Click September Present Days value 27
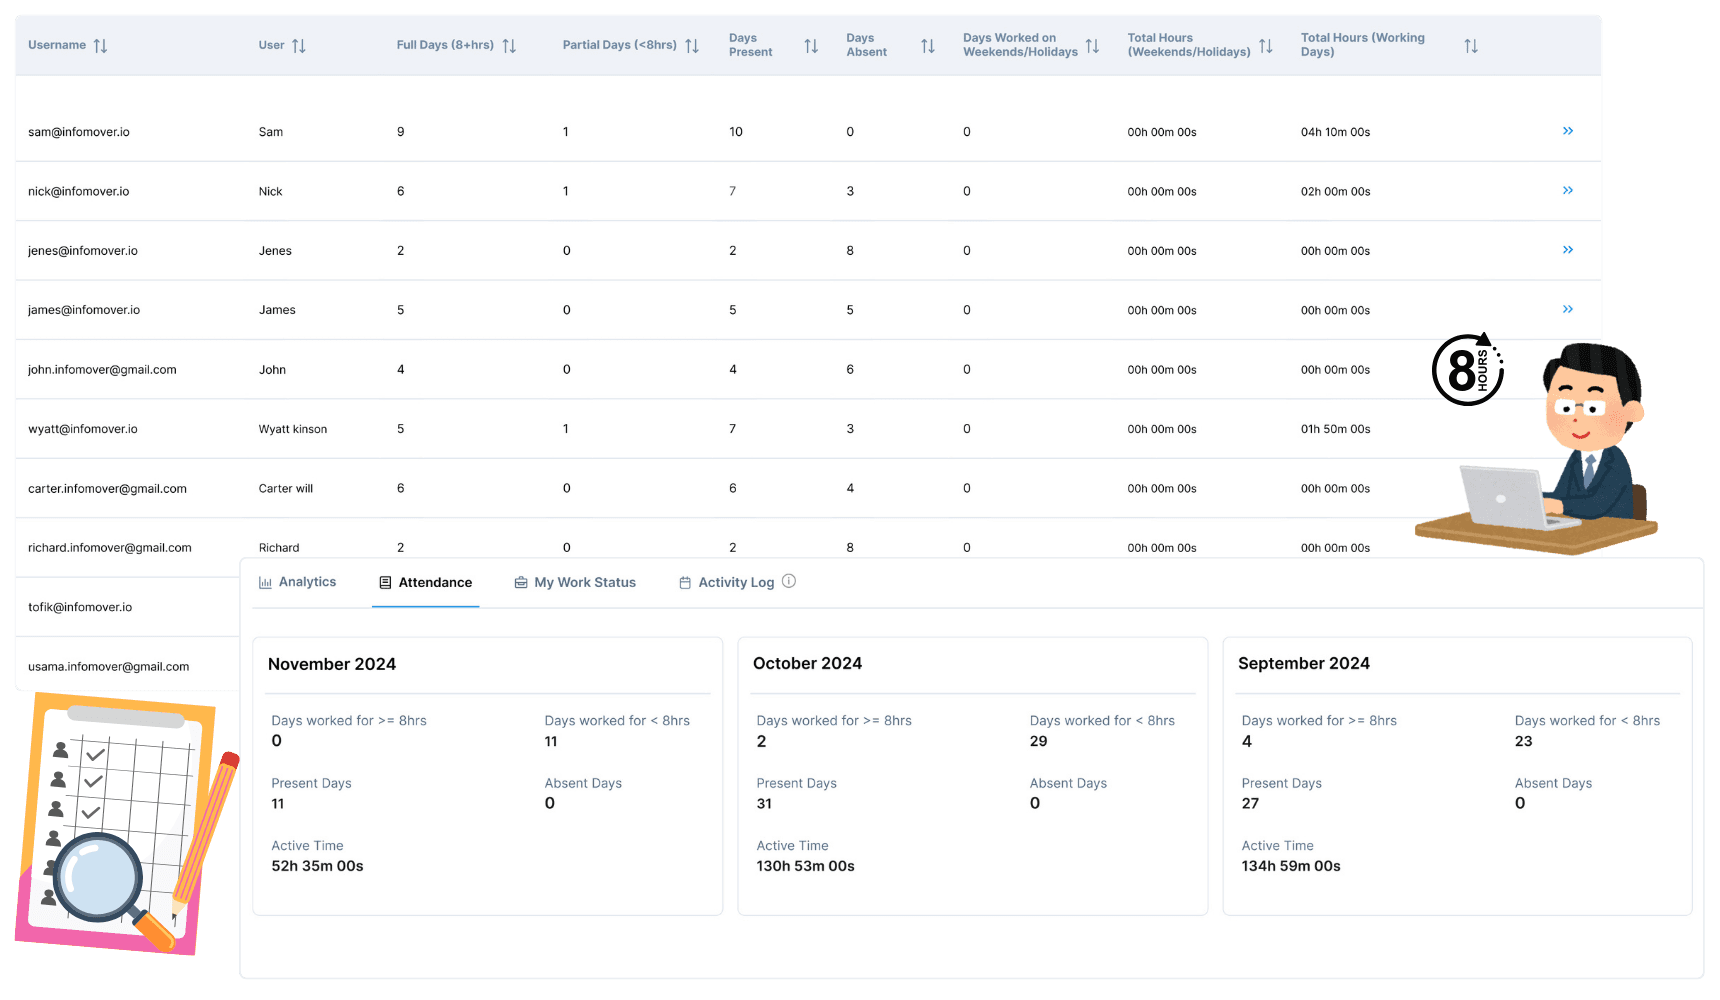The width and height of the screenshot is (1720, 1000). (1250, 804)
